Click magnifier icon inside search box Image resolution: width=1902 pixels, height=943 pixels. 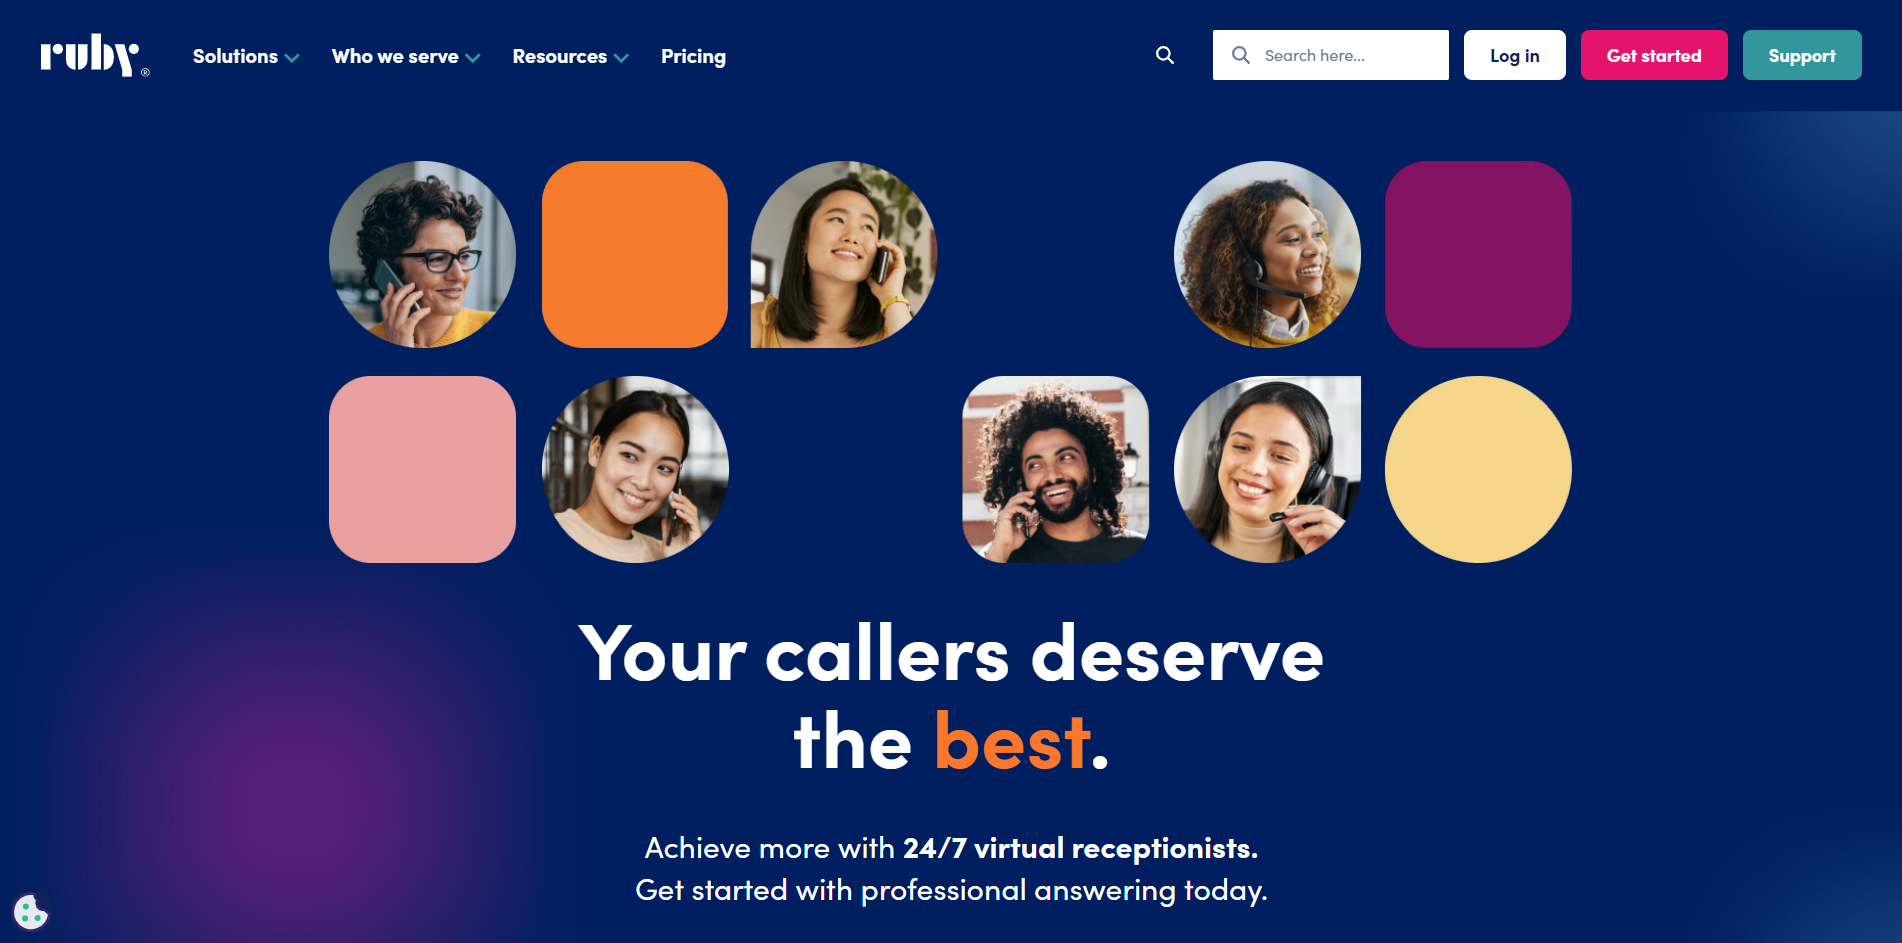coord(1241,55)
